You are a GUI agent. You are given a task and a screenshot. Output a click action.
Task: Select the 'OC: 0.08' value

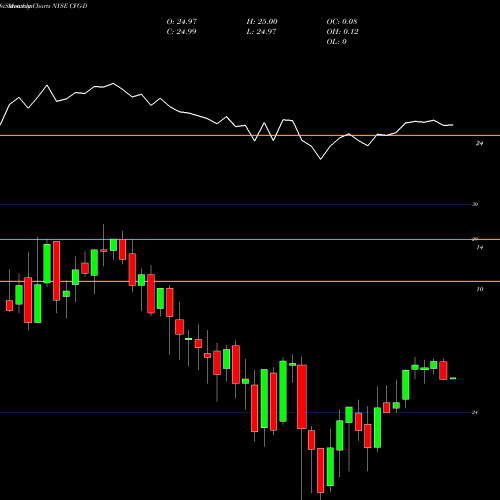(342, 22)
